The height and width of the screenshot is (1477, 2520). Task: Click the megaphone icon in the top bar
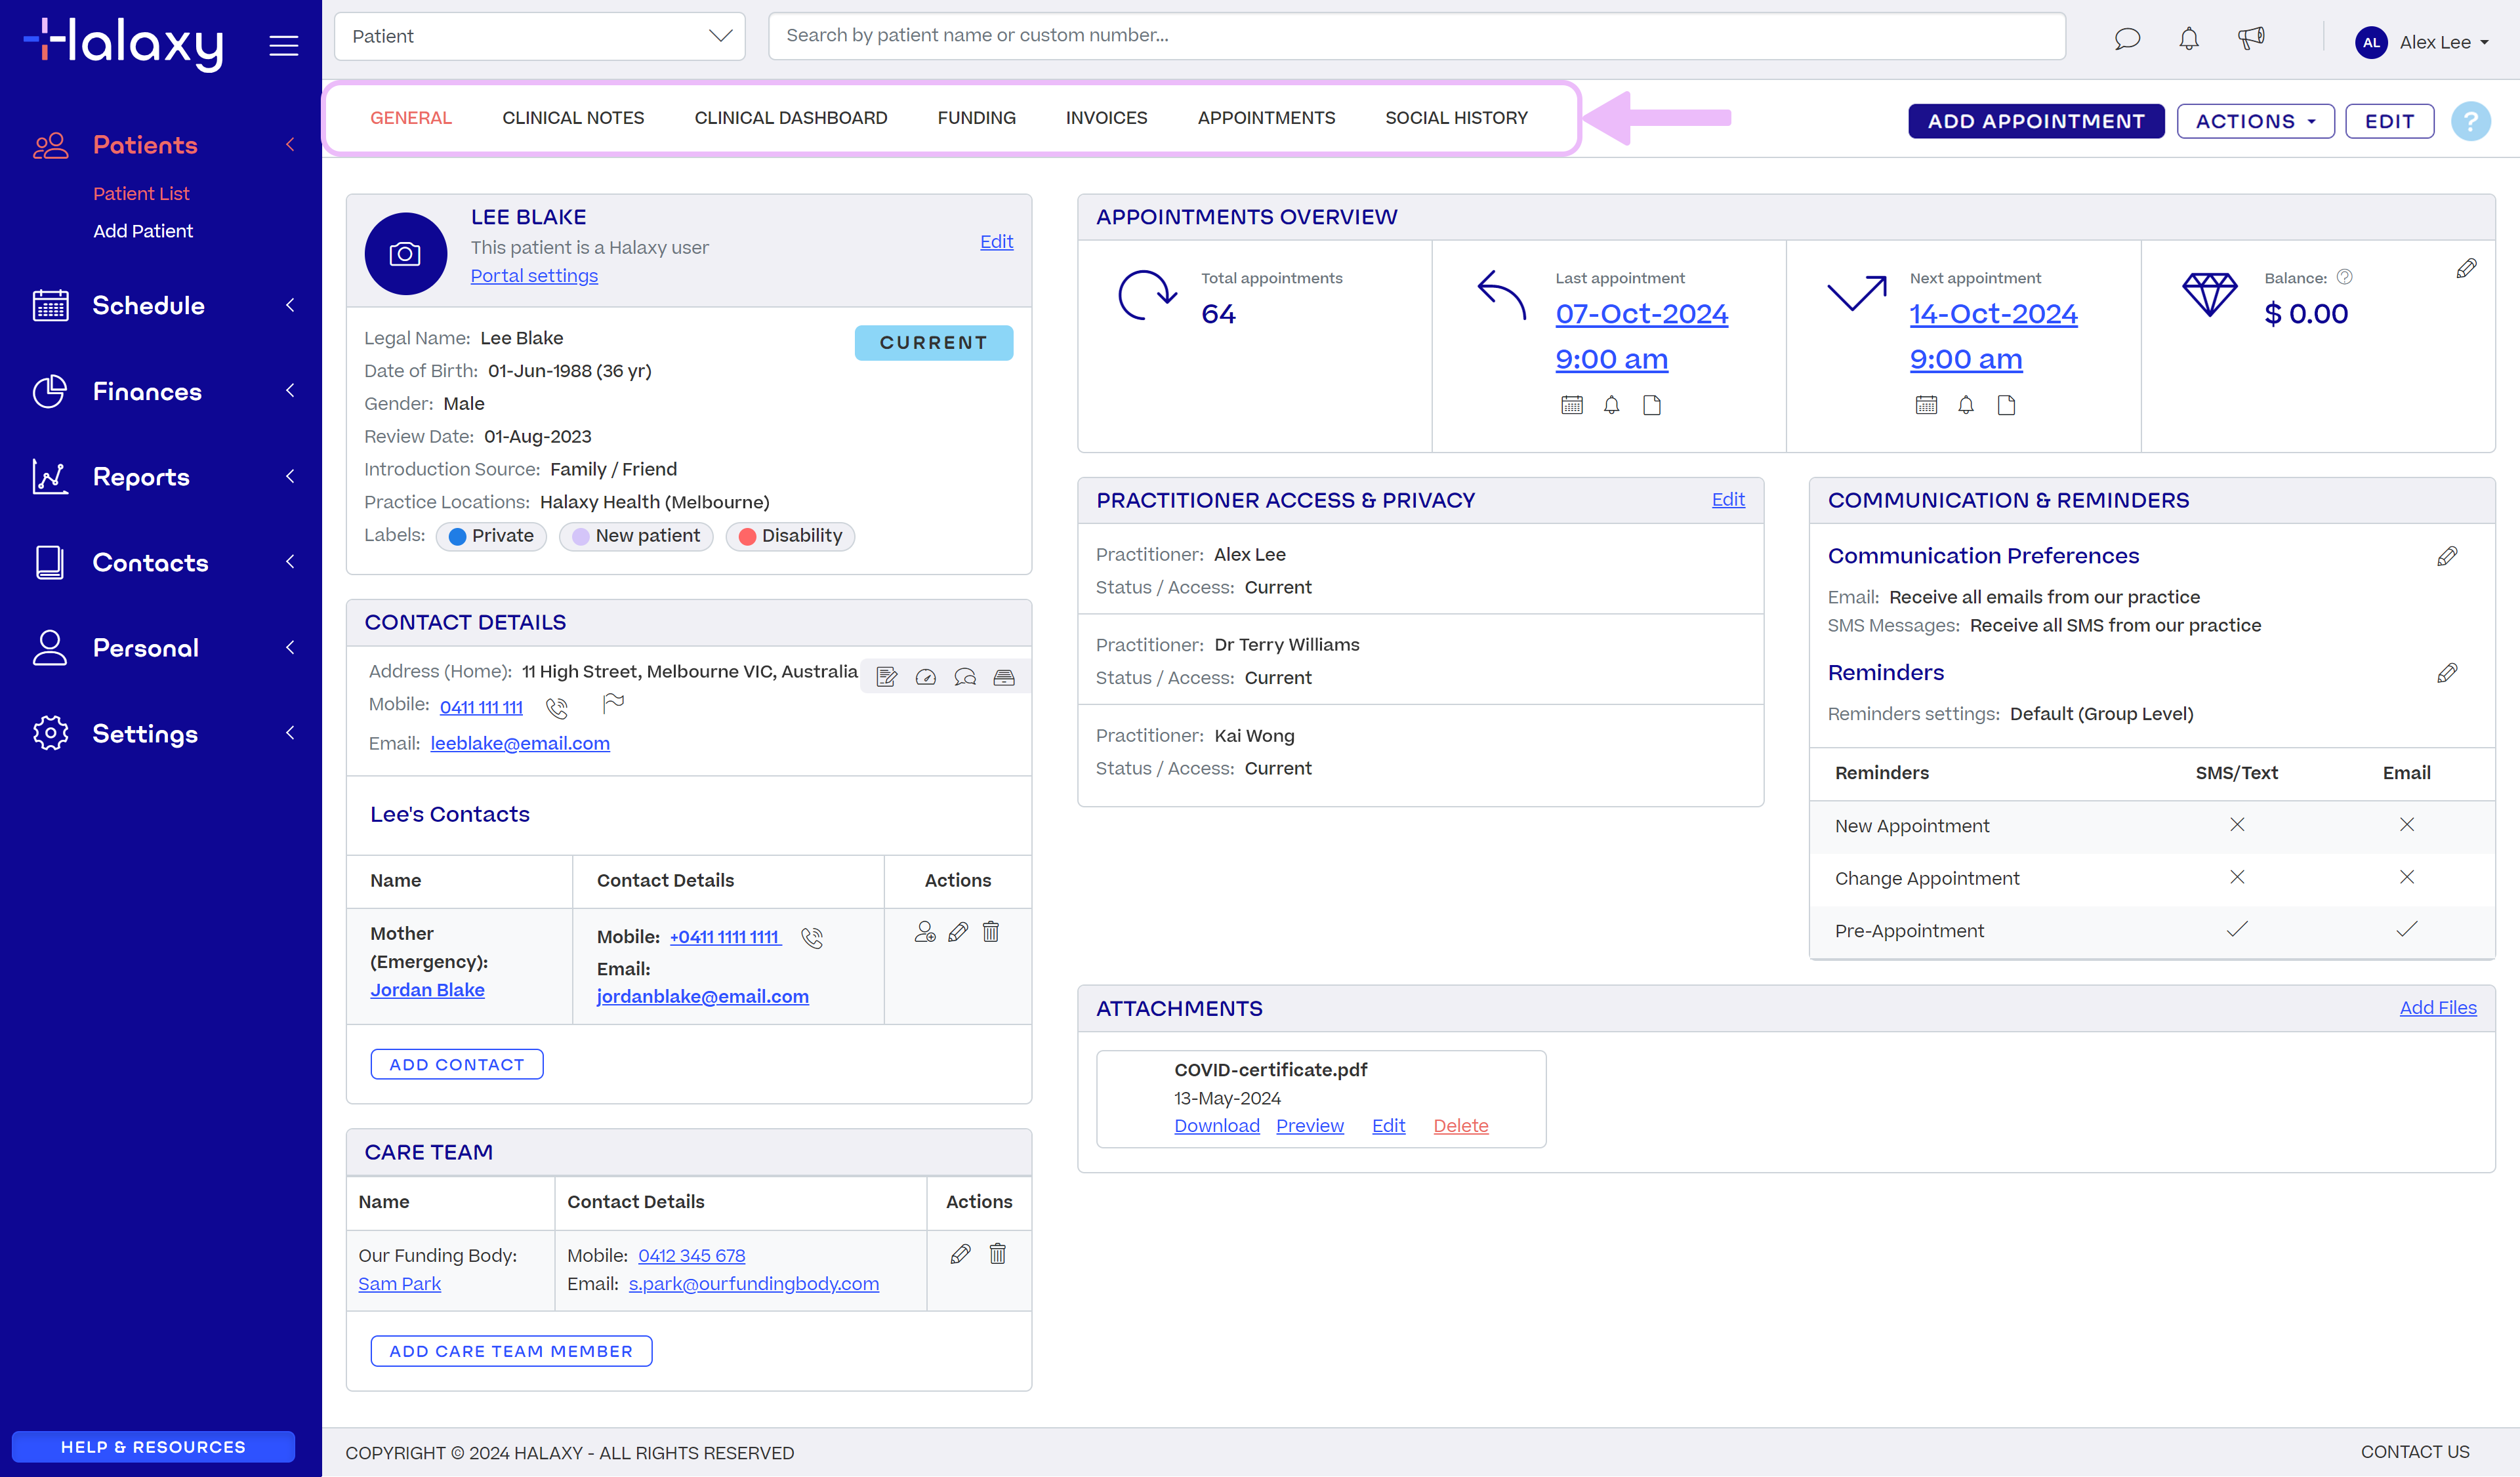[2252, 38]
